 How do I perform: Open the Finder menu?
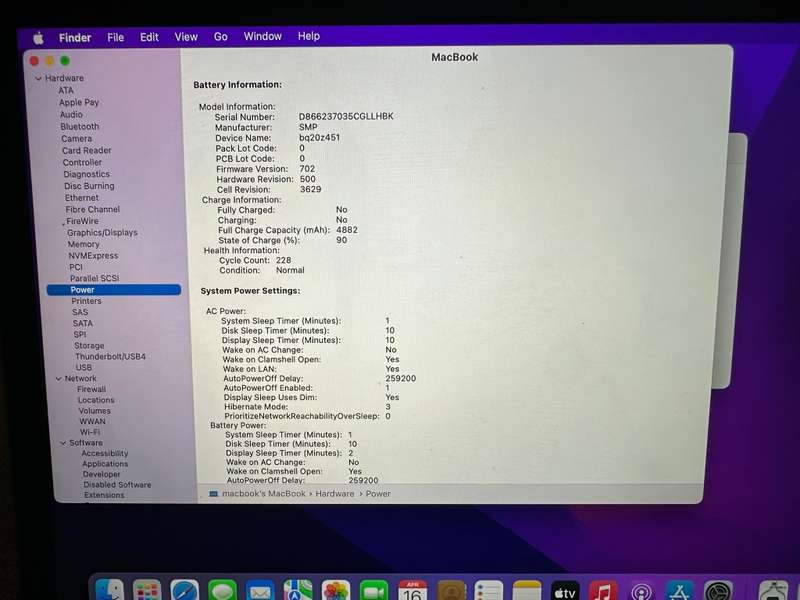coord(75,38)
